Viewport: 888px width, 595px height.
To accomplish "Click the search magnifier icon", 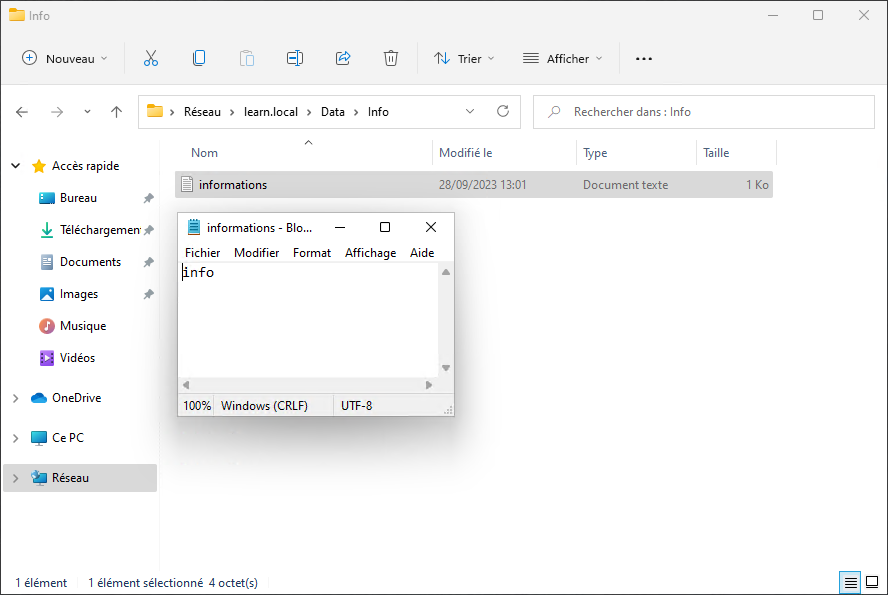I will pyautogui.click(x=554, y=112).
